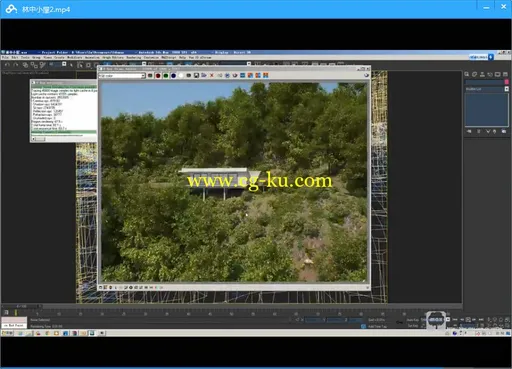
Task: Click the Windows Start button
Action: click(x=7, y=333)
